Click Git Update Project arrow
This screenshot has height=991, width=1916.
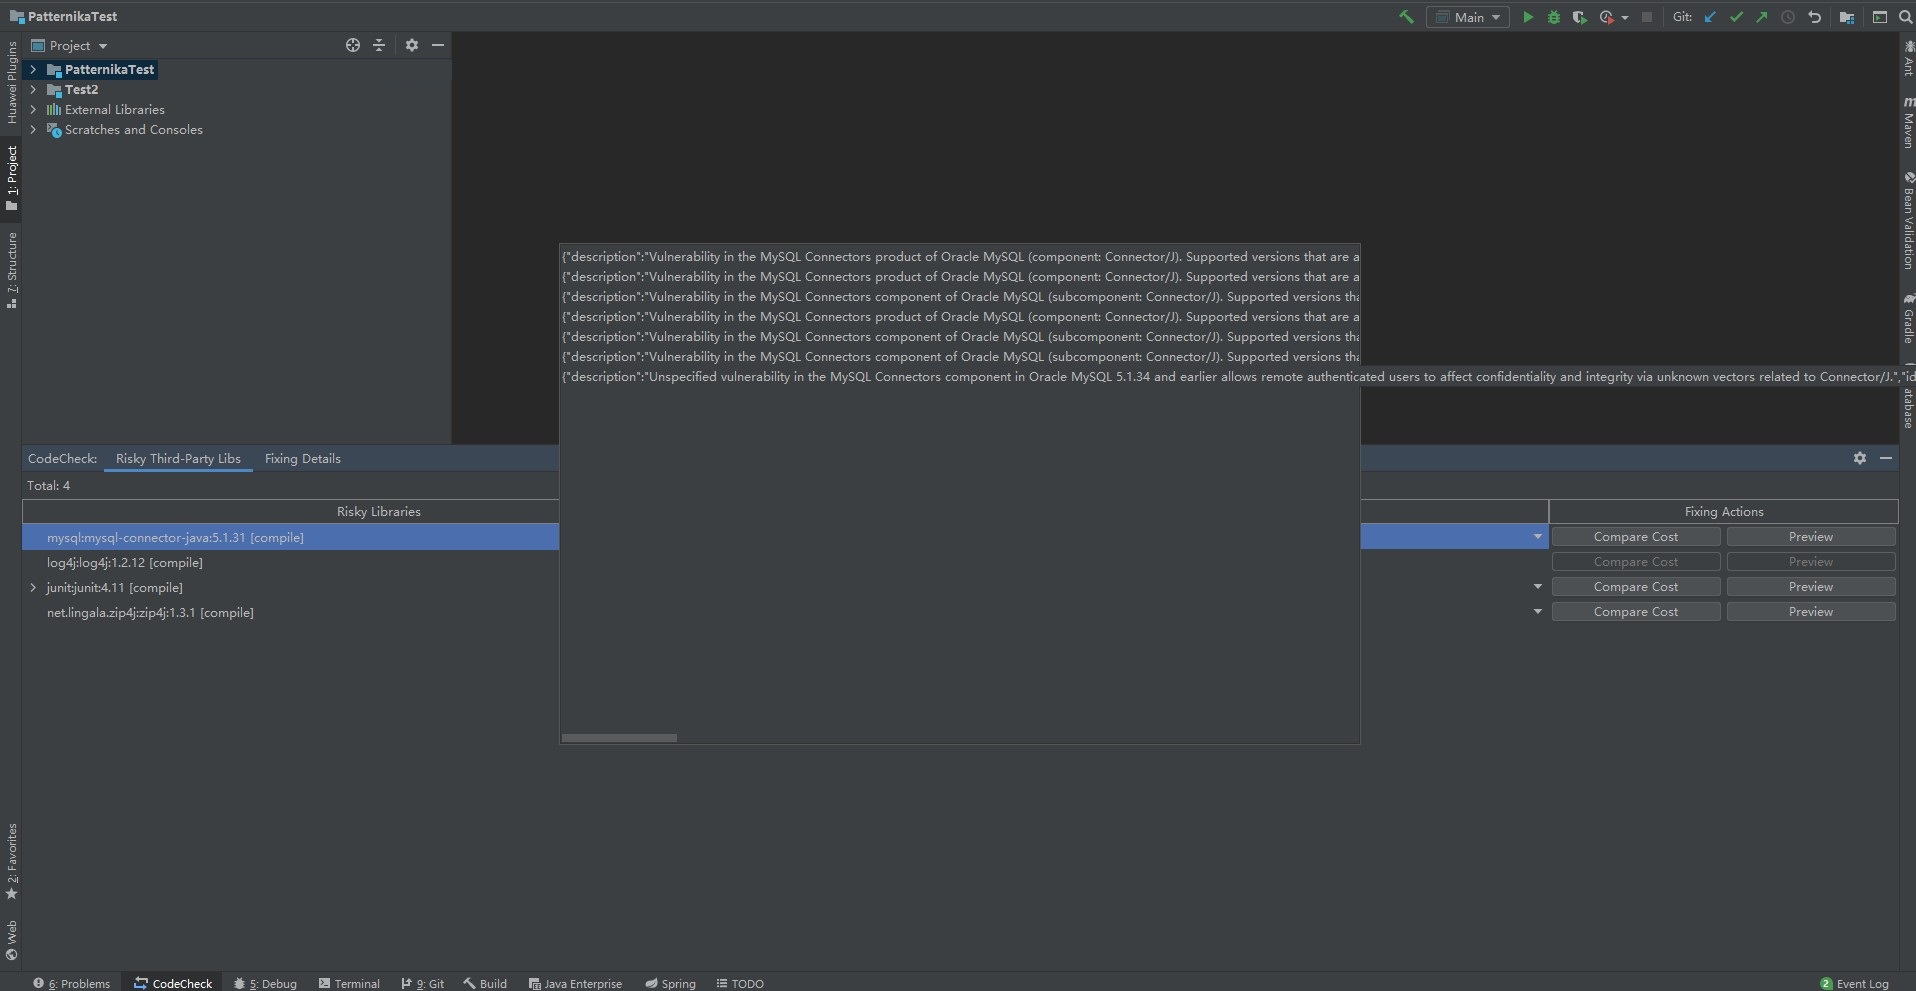[x=1710, y=17]
